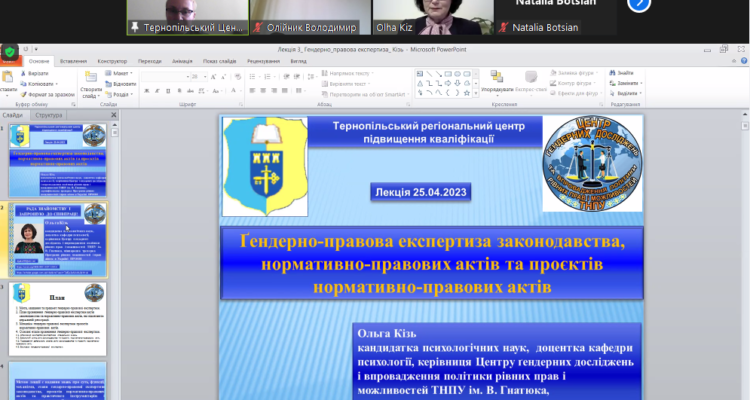Open the Розділ section dropdown

[119, 94]
